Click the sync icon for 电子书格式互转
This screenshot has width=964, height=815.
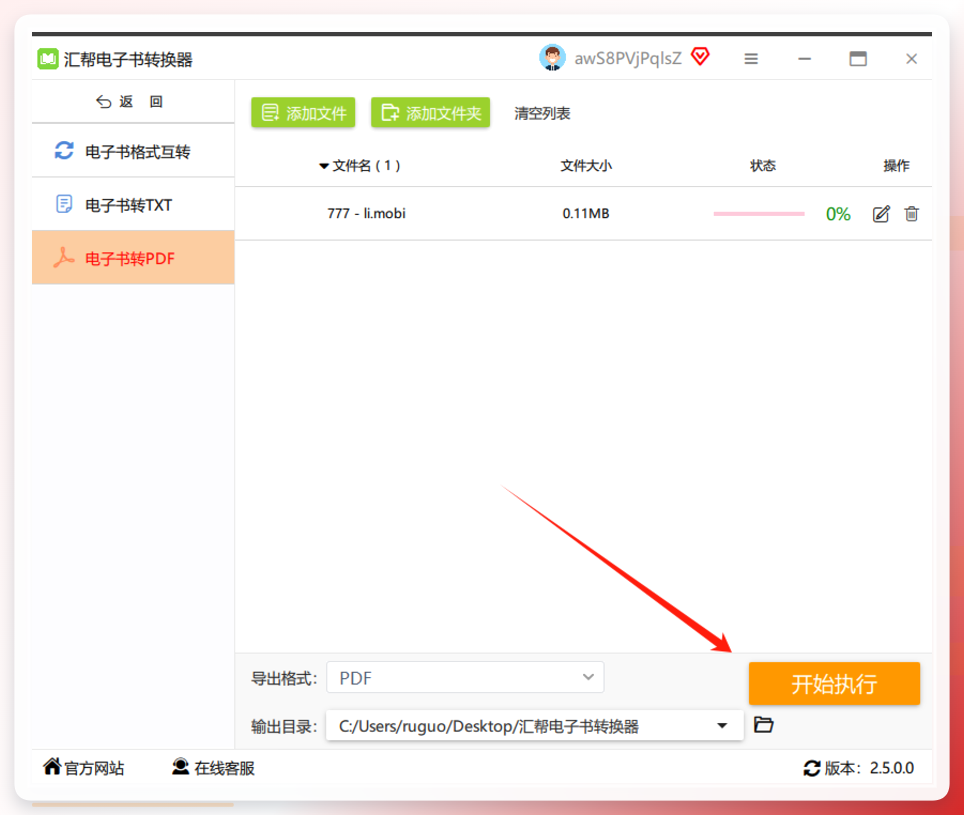(x=64, y=151)
